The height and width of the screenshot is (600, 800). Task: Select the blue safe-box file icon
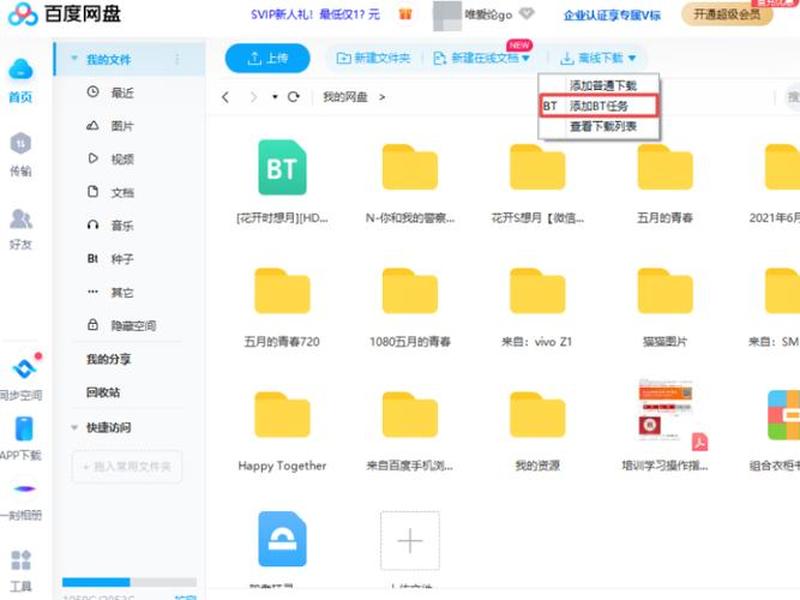282,539
